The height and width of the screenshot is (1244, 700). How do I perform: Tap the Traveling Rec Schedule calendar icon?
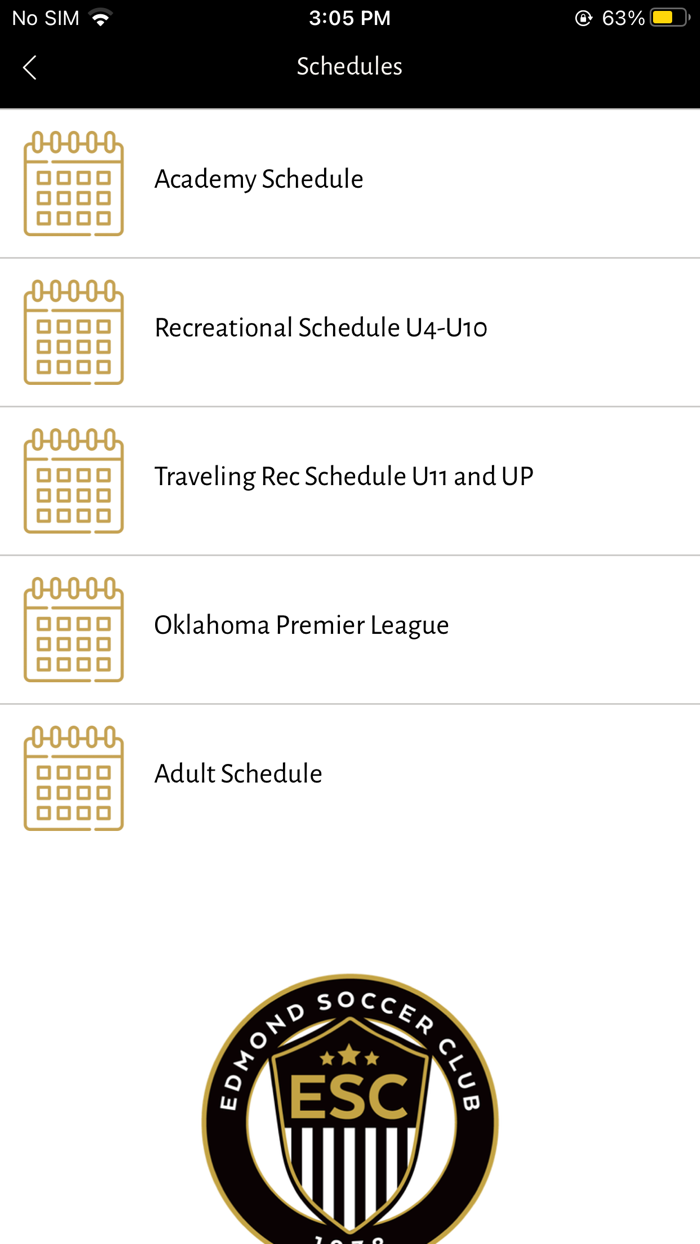tap(73, 479)
